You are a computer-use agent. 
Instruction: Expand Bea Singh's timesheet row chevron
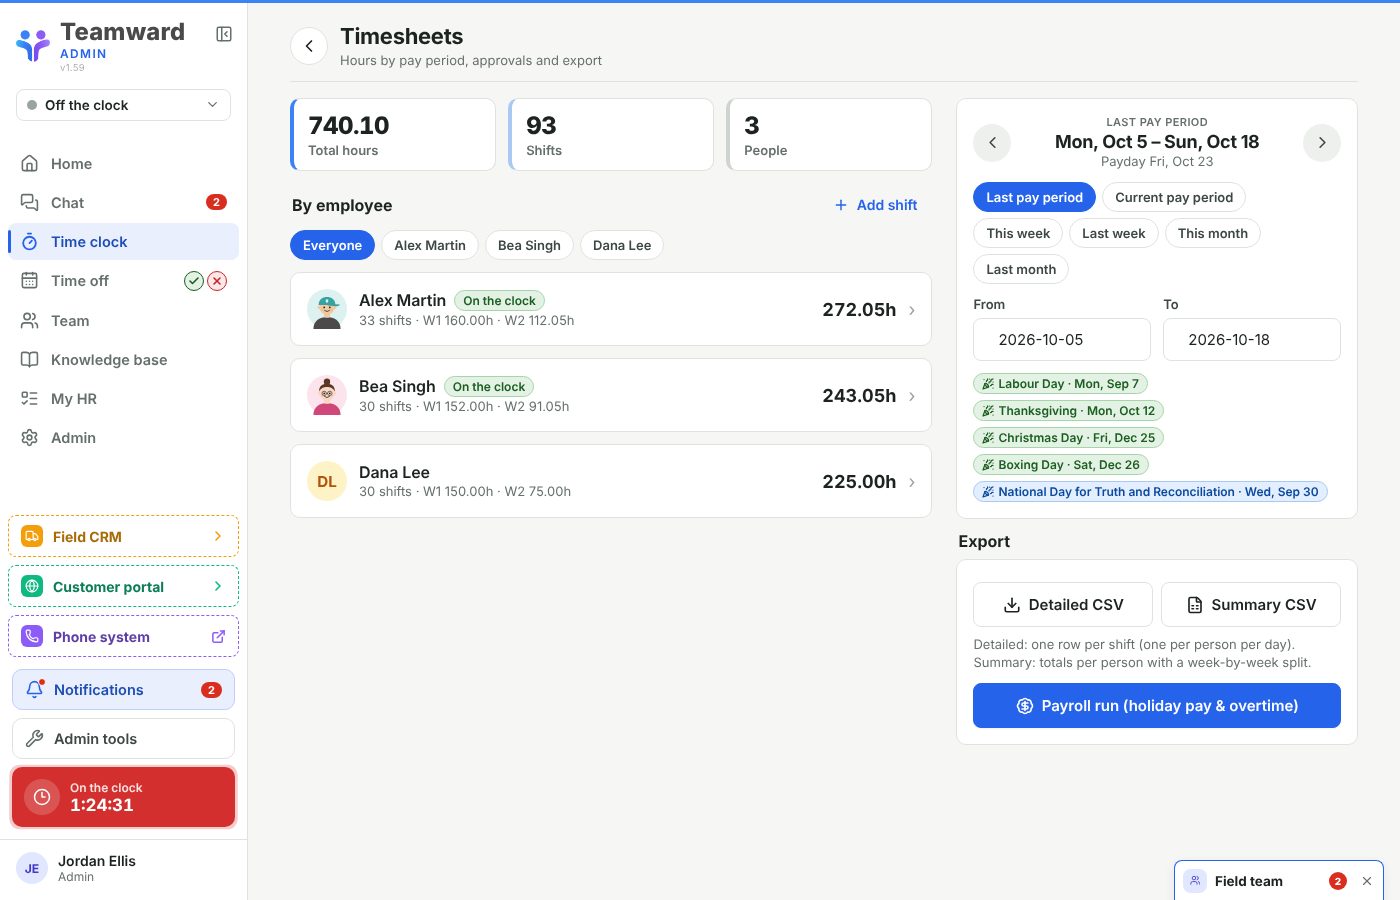(x=912, y=396)
